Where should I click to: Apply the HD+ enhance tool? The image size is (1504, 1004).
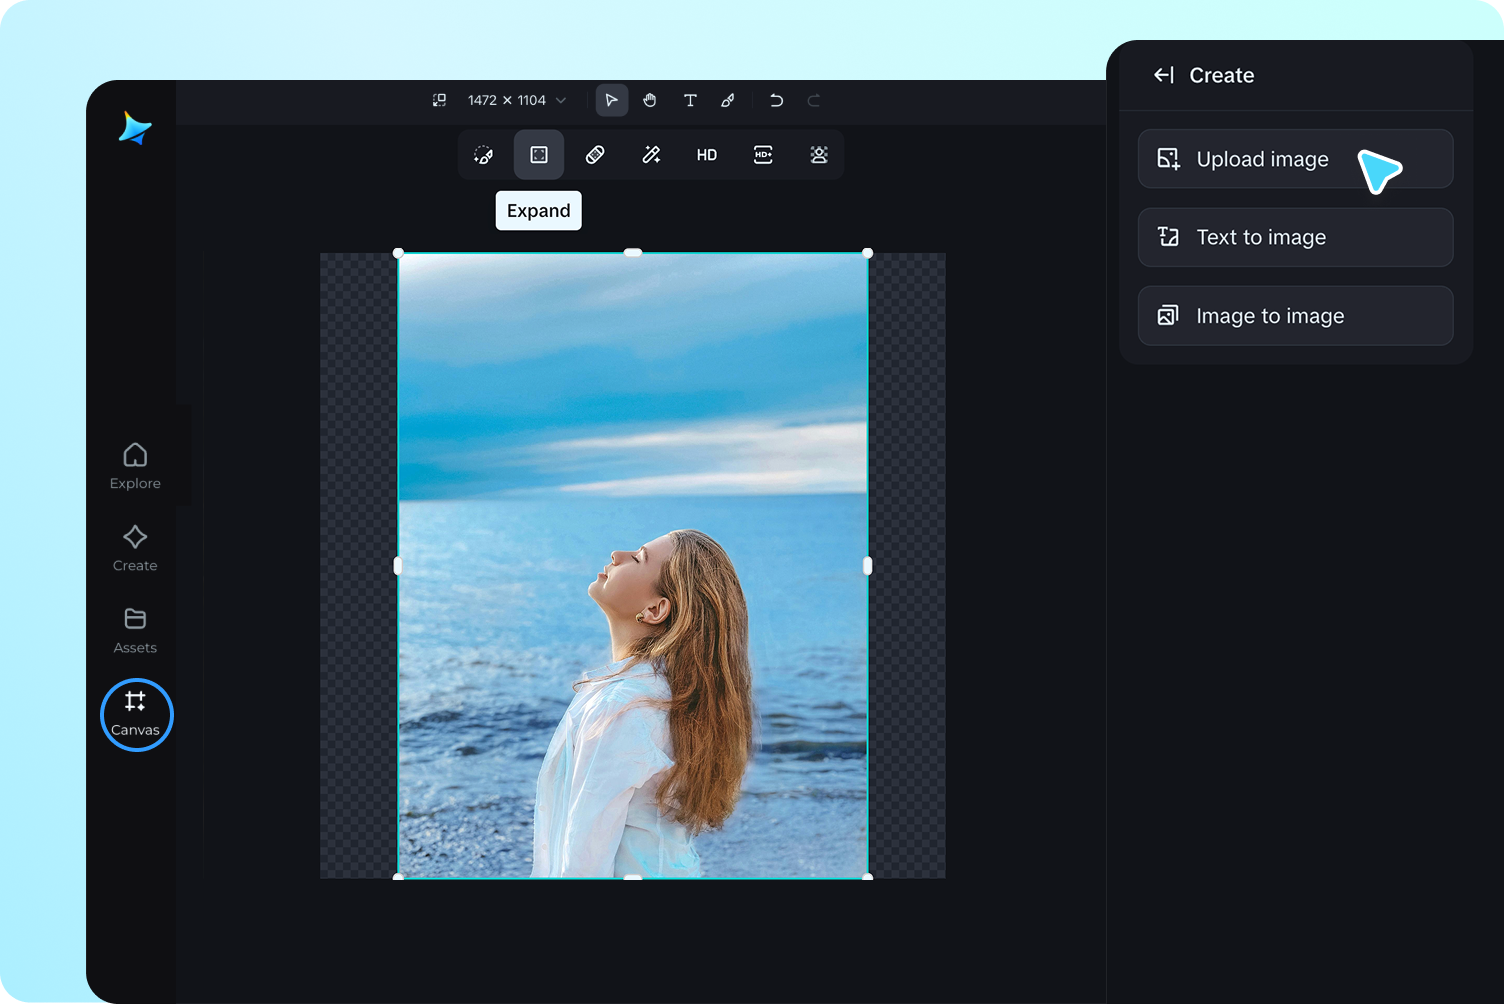tap(763, 155)
